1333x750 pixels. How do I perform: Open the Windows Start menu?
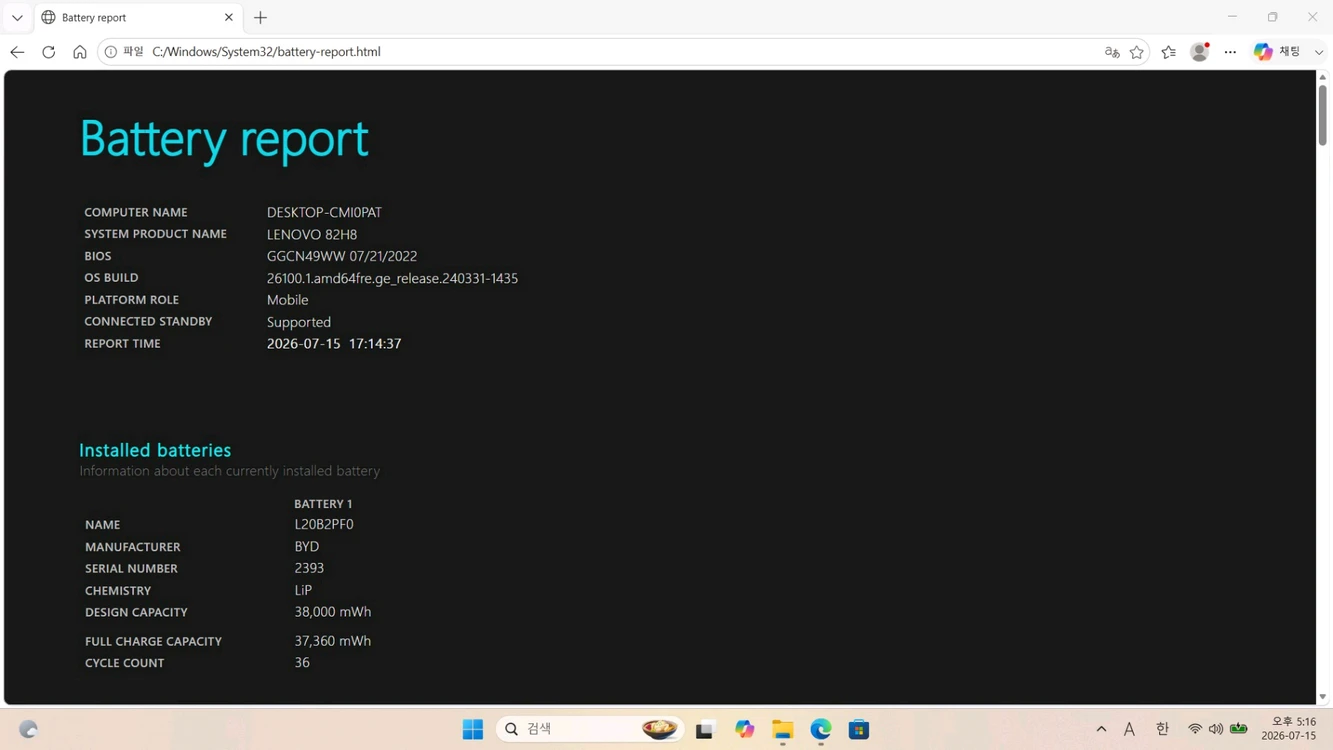473,729
